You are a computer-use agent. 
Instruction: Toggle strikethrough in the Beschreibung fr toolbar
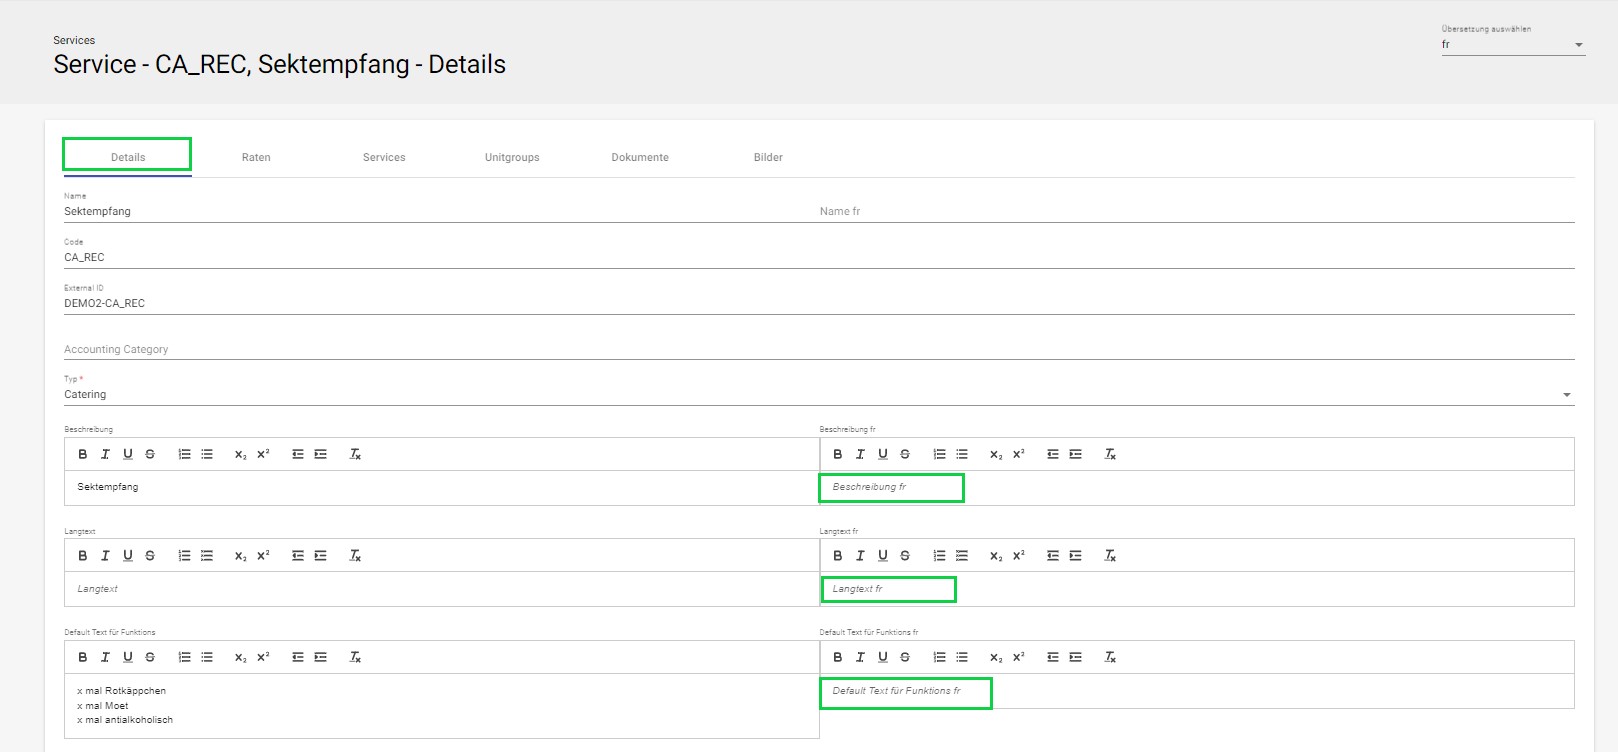coord(905,454)
